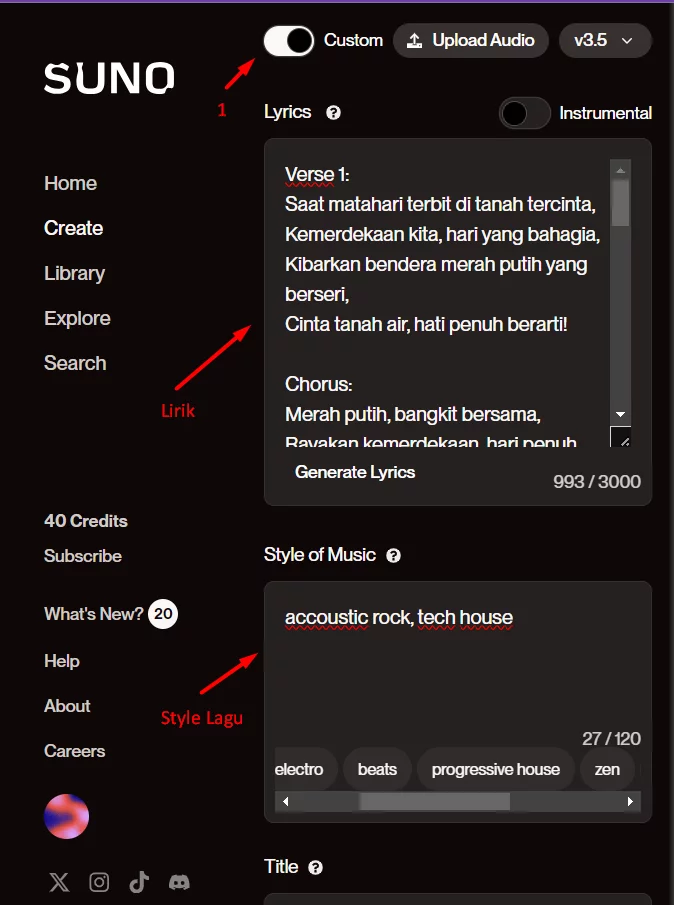Click the 'Merah putih, bangkit bersama,' line
The width and height of the screenshot is (674, 905).
(x=413, y=414)
